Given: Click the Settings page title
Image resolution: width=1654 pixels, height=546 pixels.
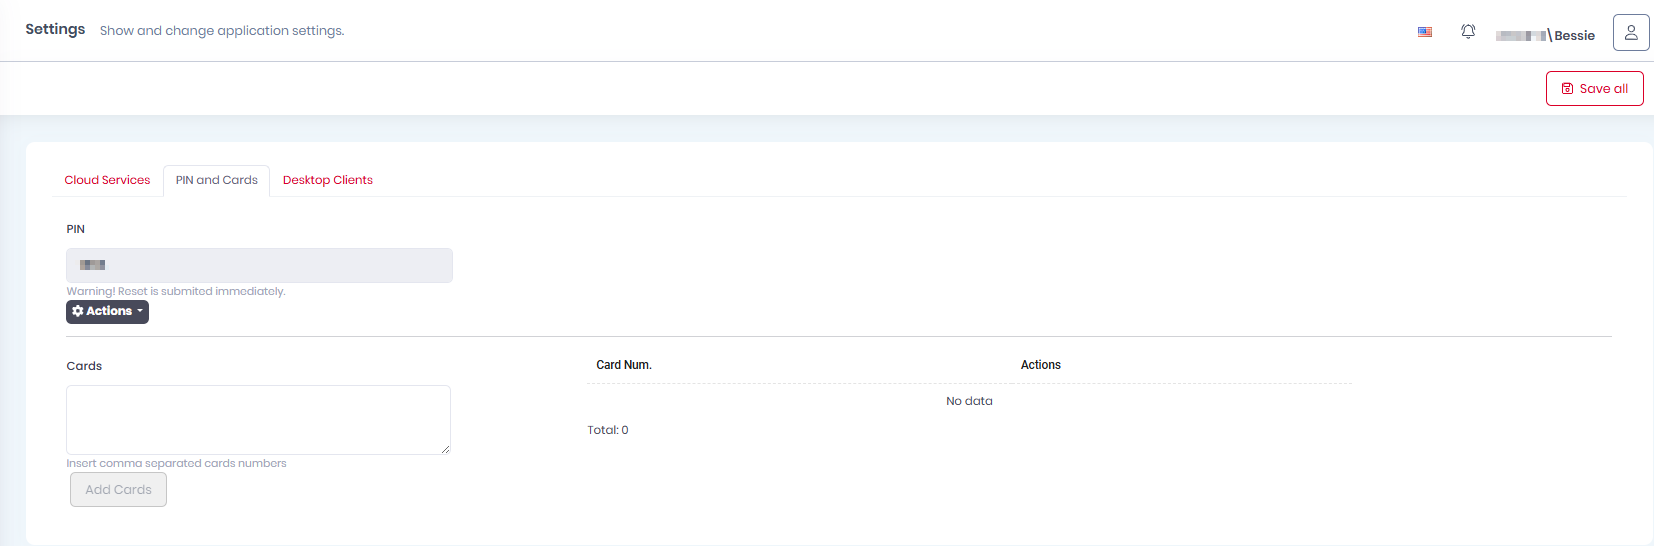Looking at the screenshot, I should click(x=55, y=30).
